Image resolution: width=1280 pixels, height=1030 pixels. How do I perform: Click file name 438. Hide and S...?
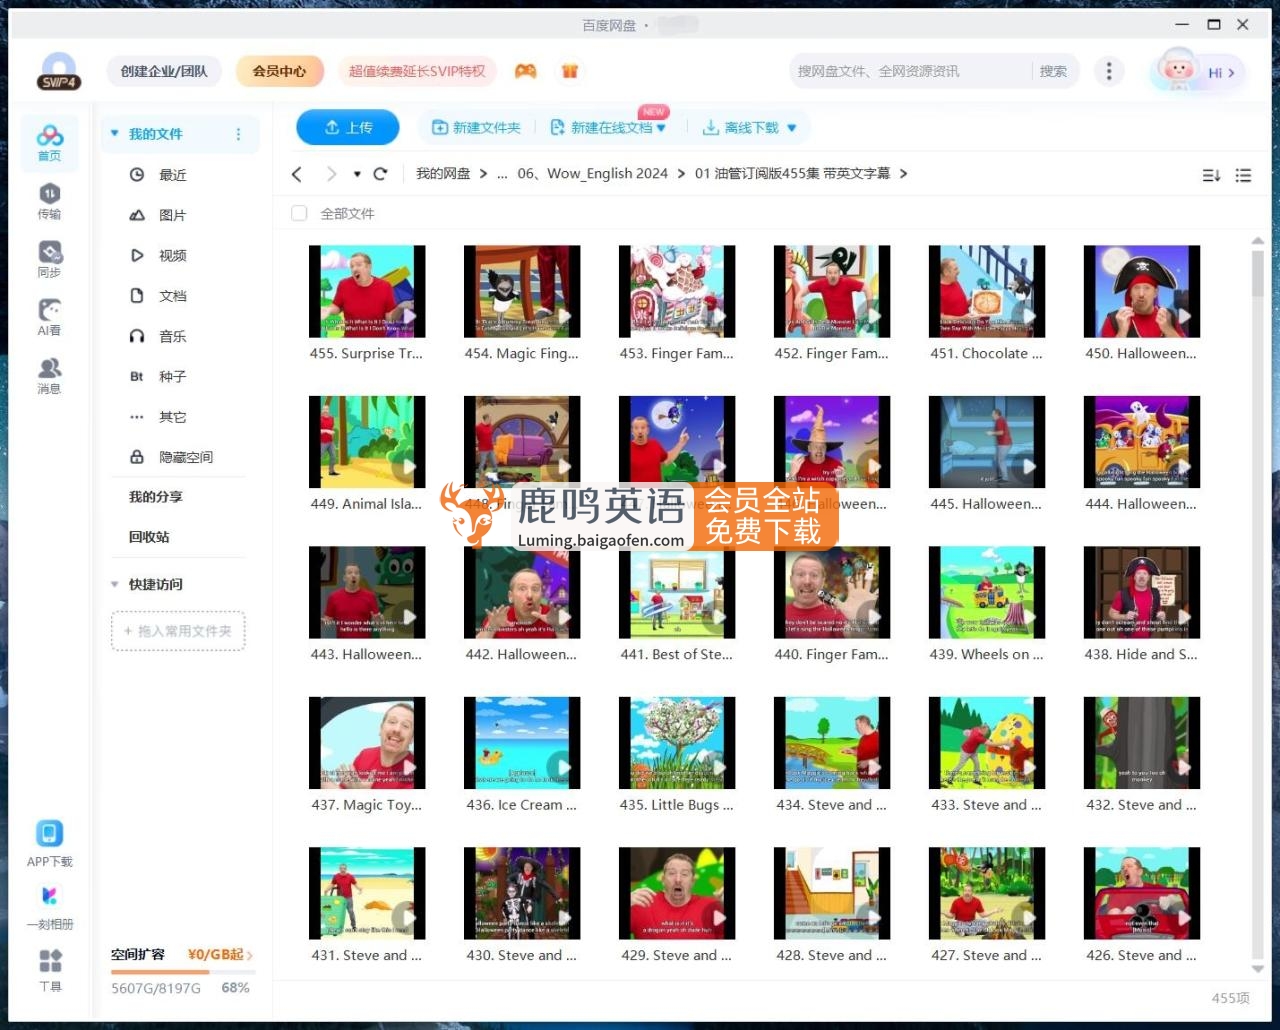click(1142, 655)
